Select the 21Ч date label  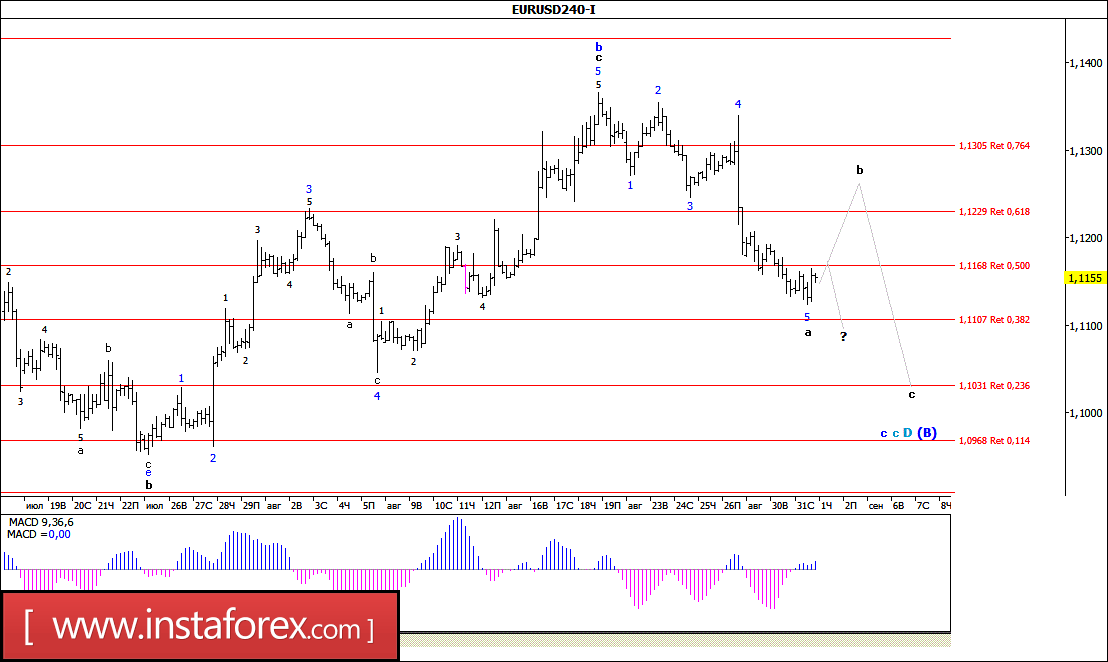click(106, 506)
